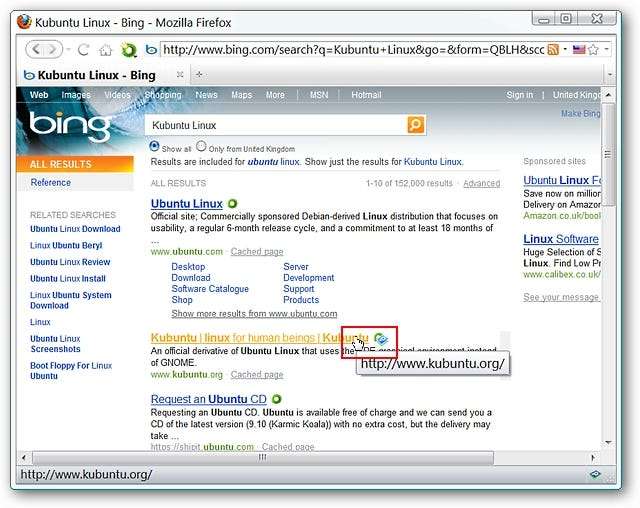
Task: Click inside the Bing search box
Action: 276,125
